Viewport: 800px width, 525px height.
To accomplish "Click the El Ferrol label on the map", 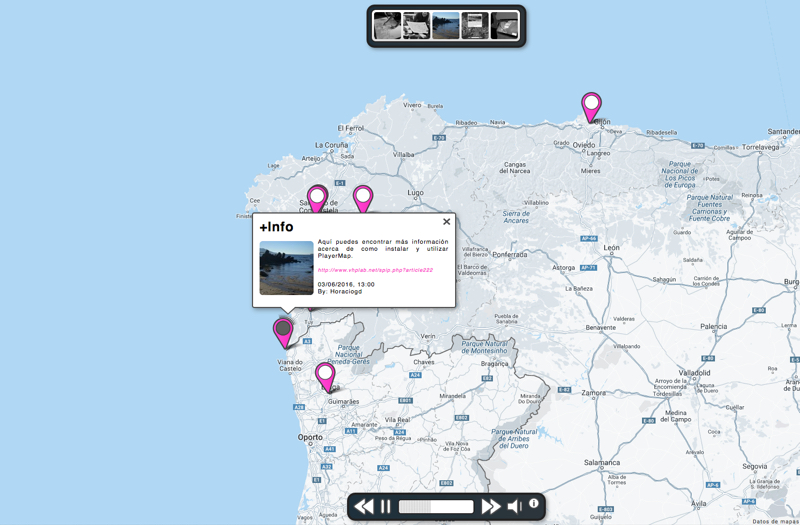I will coord(351,128).
